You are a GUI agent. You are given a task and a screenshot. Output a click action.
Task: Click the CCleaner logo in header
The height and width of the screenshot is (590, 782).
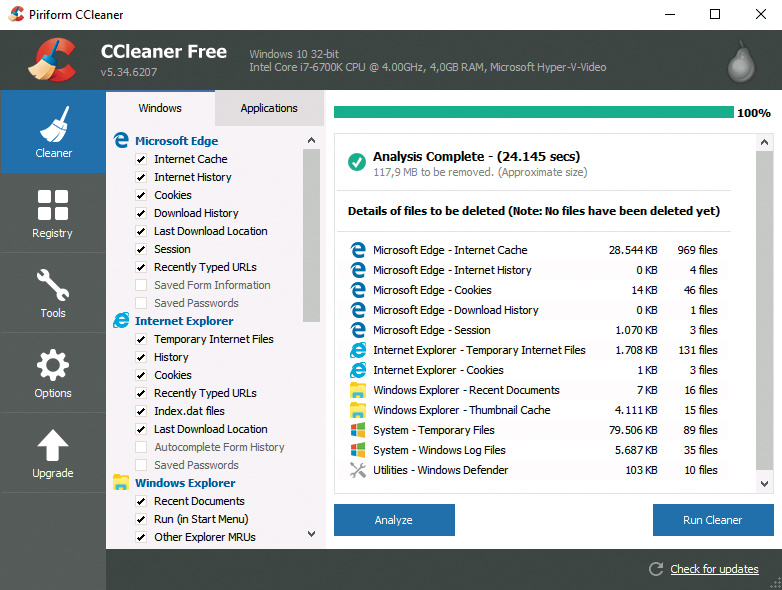[53, 60]
